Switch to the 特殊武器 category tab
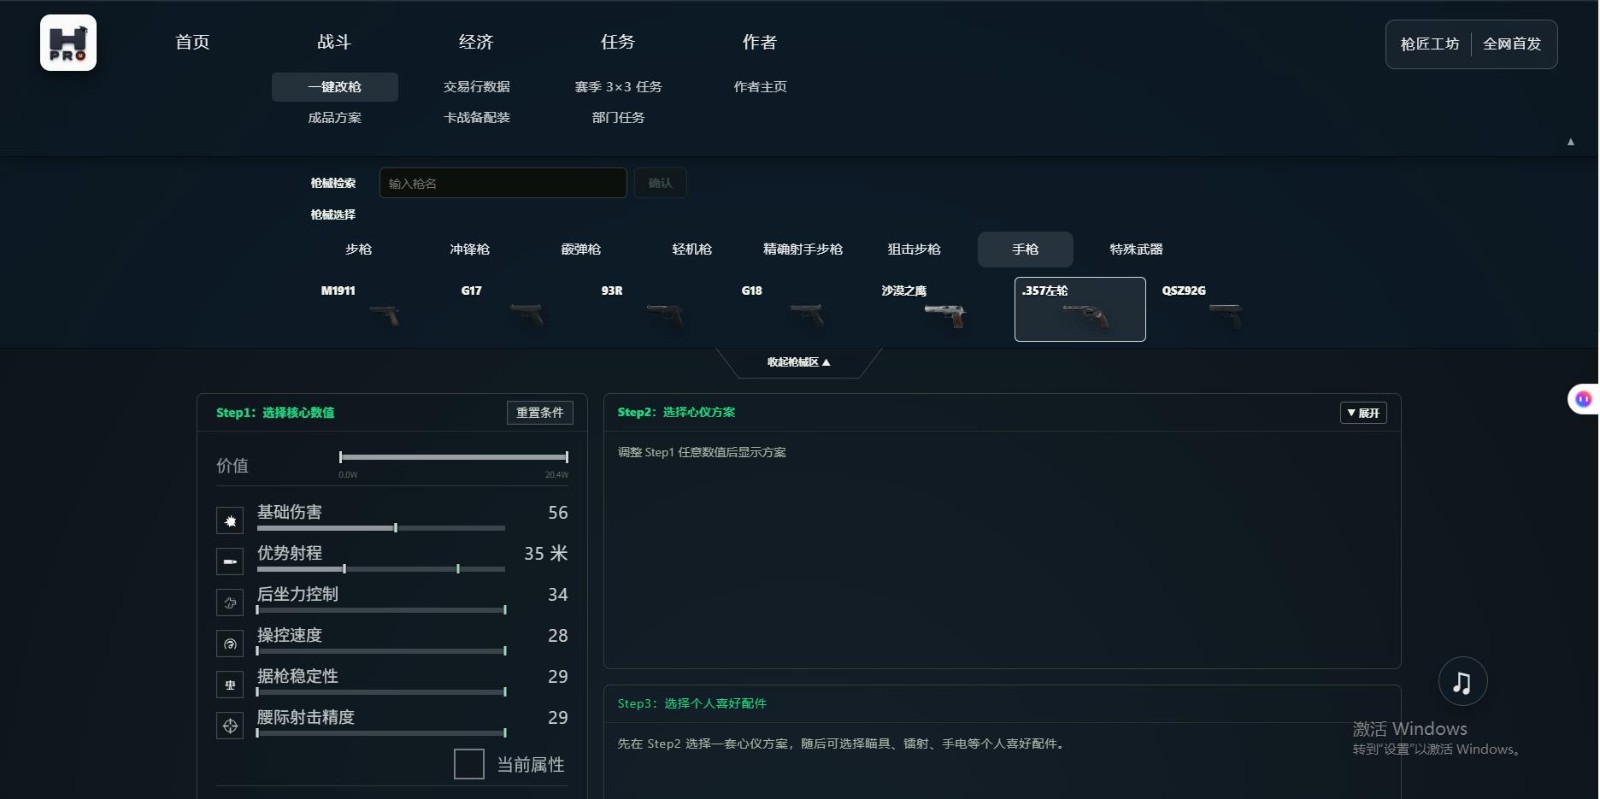Image resolution: width=1600 pixels, height=799 pixels. (x=1136, y=249)
